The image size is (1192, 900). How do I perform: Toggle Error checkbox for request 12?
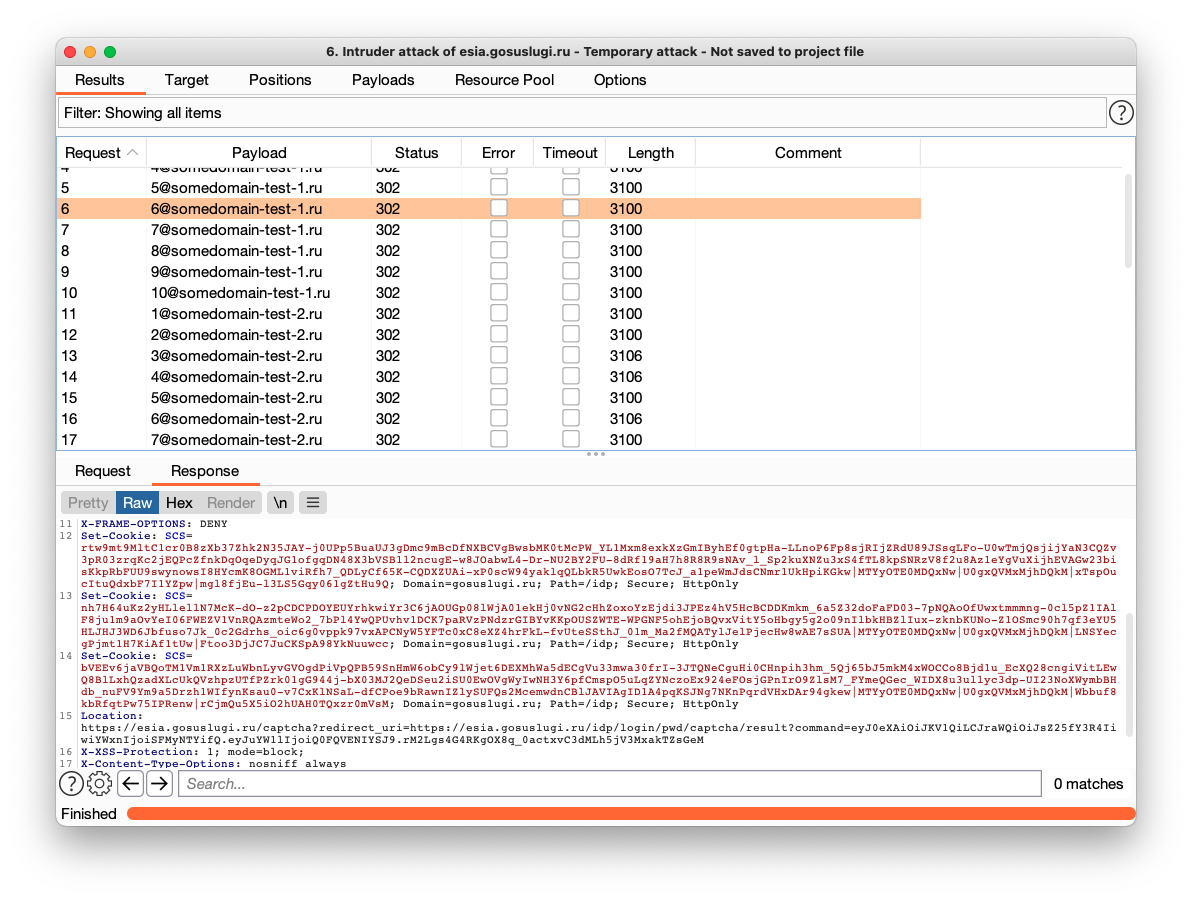point(499,334)
